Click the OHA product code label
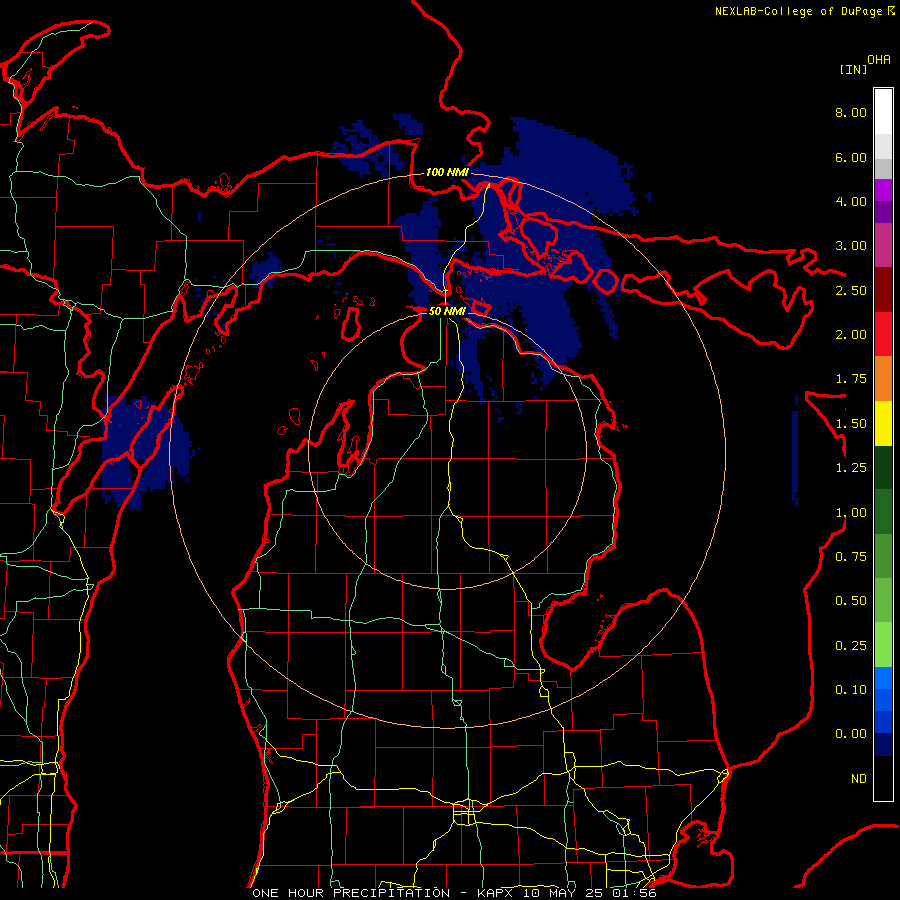Image resolution: width=900 pixels, height=900 pixels. [879, 60]
